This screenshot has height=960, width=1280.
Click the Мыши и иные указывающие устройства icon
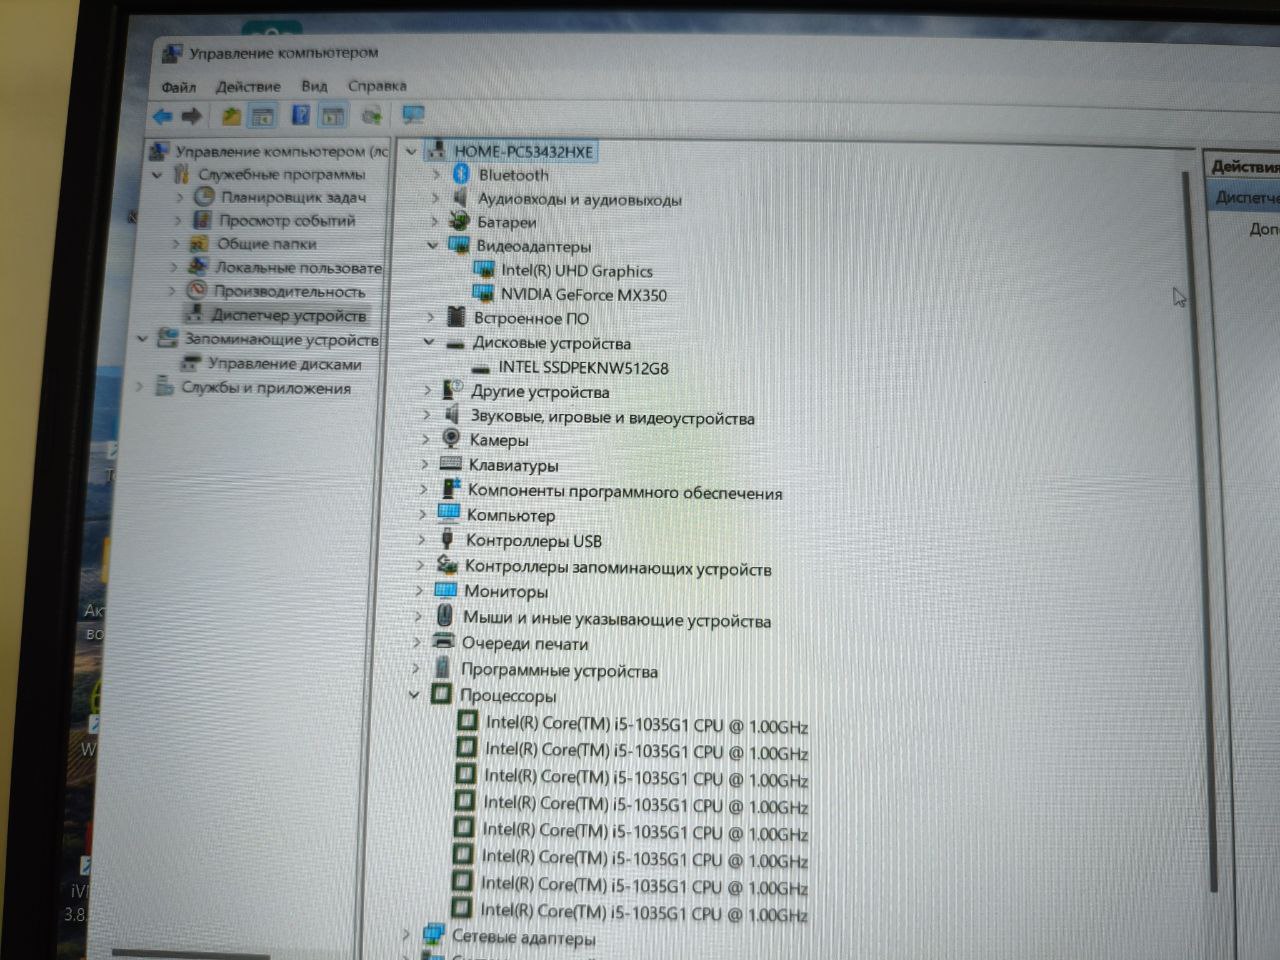(445, 617)
